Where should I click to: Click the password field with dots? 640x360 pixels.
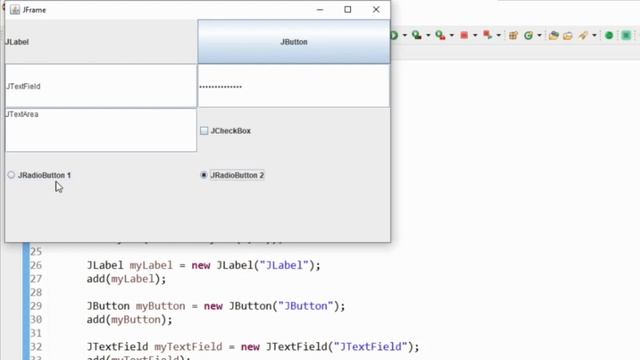pyautogui.click(x=294, y=86)
